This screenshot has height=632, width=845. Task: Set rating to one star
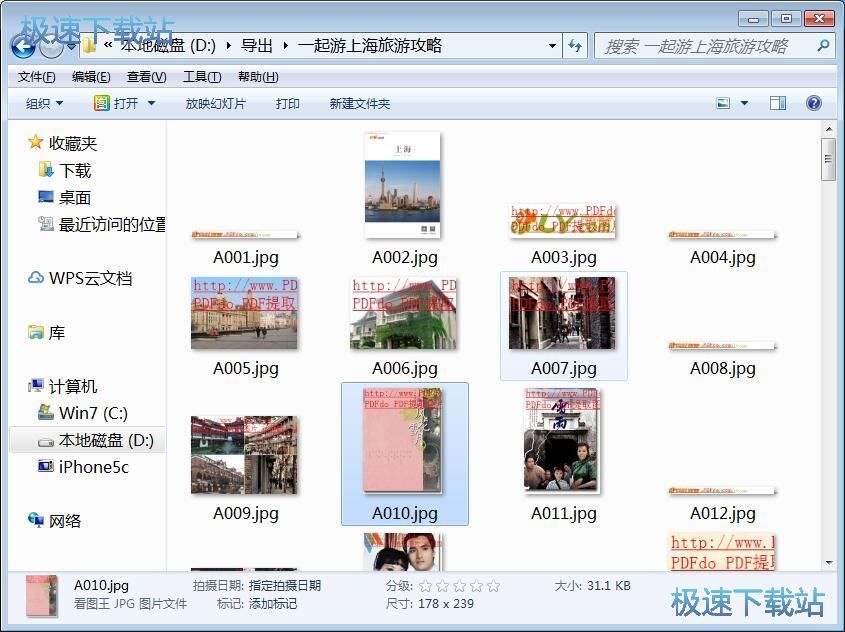click(425, 586)
